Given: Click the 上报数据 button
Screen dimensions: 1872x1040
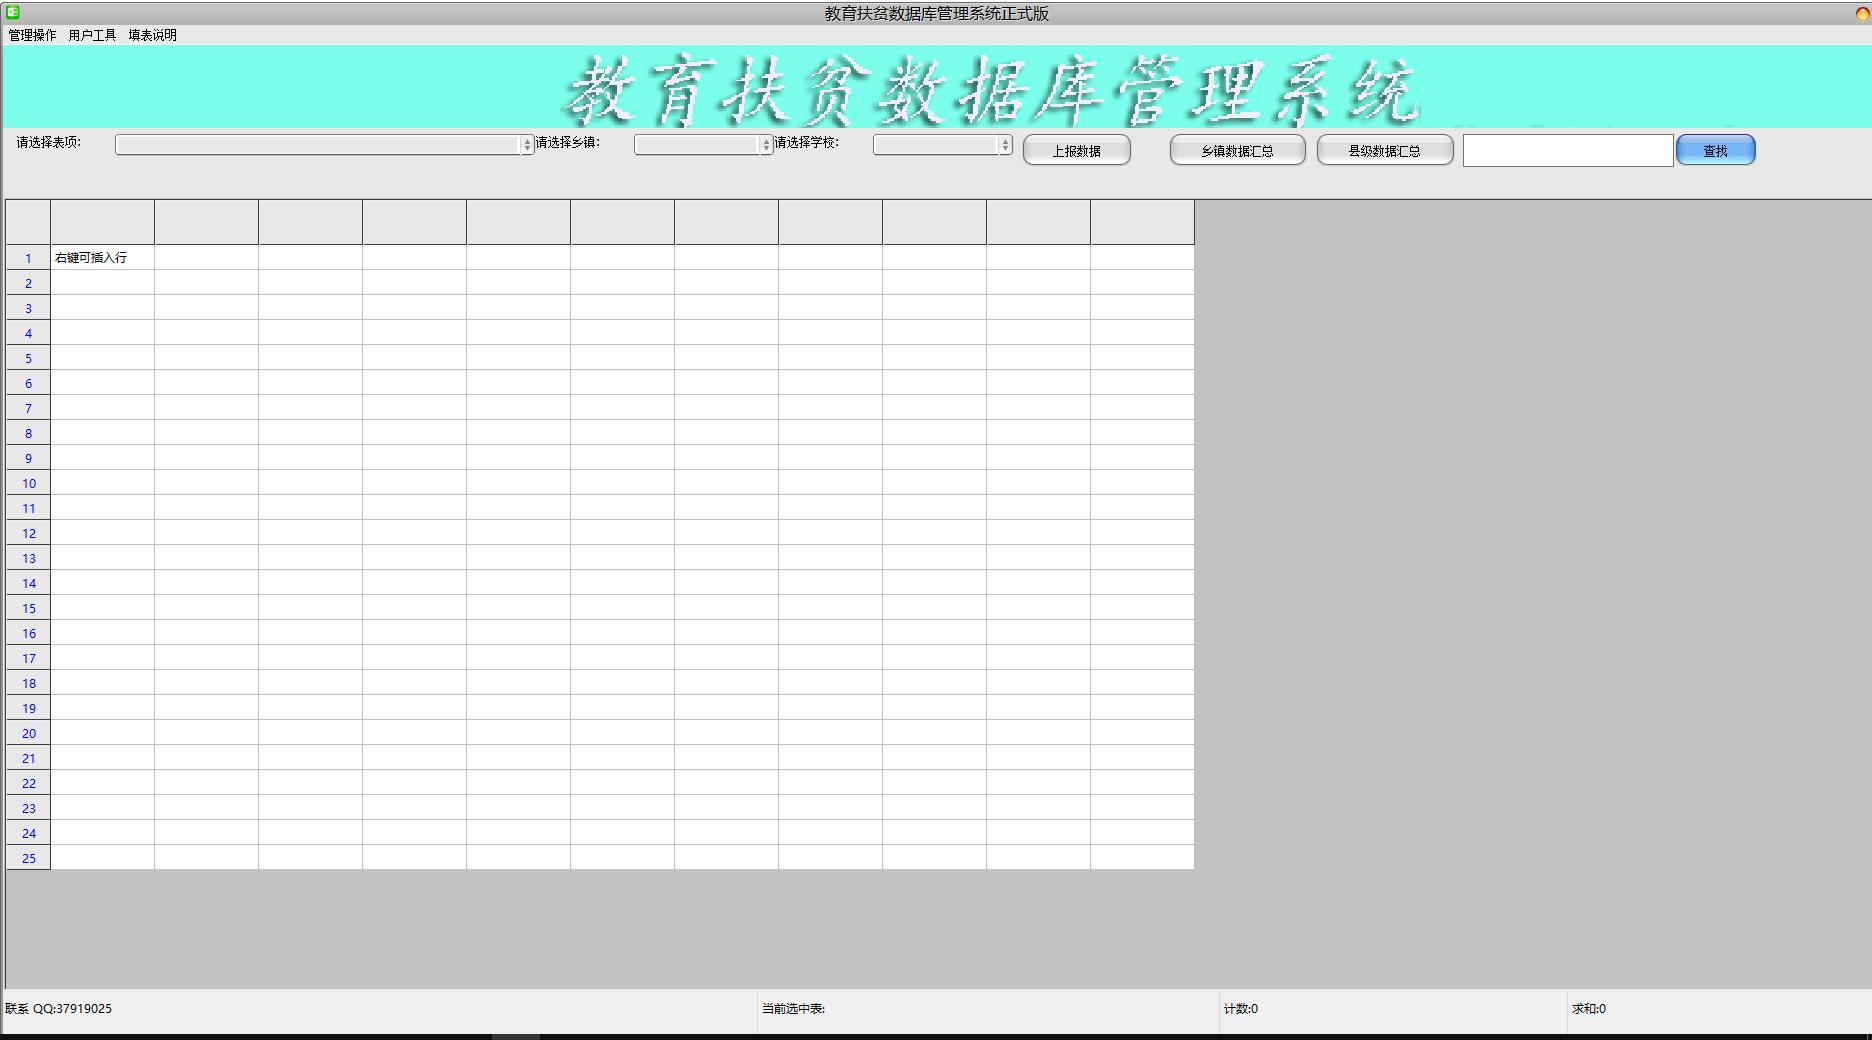Looking at the screenshot, I should point(1076,150).
